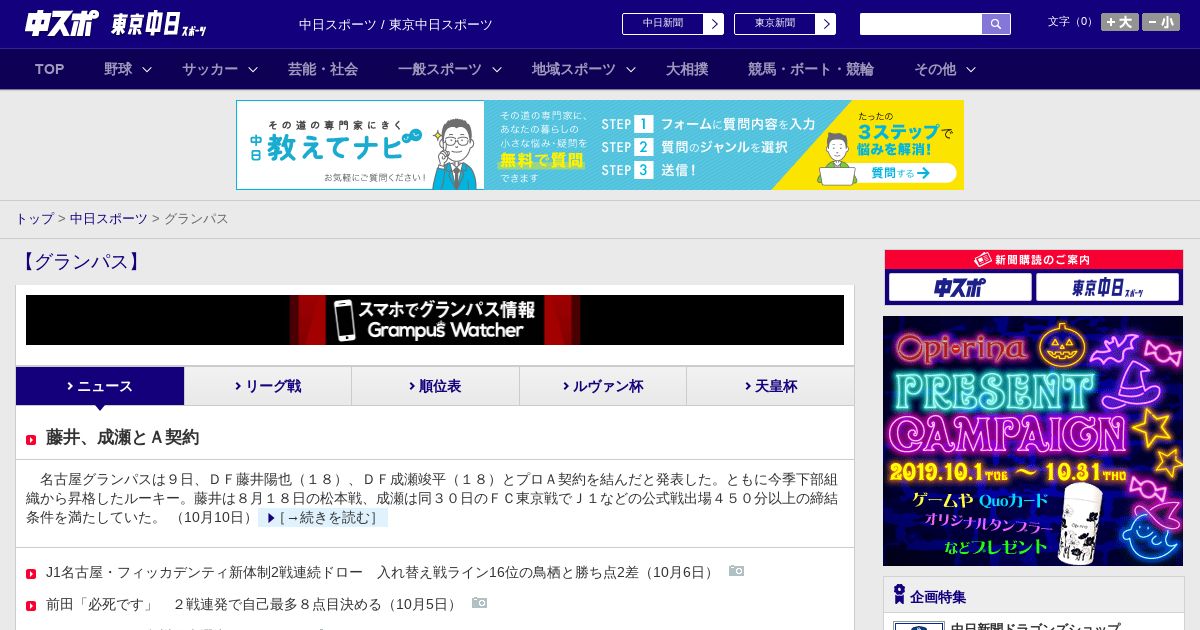Switch to the リーグ戦 tab
Screen dimensions: 1200x630
[268, 386]
